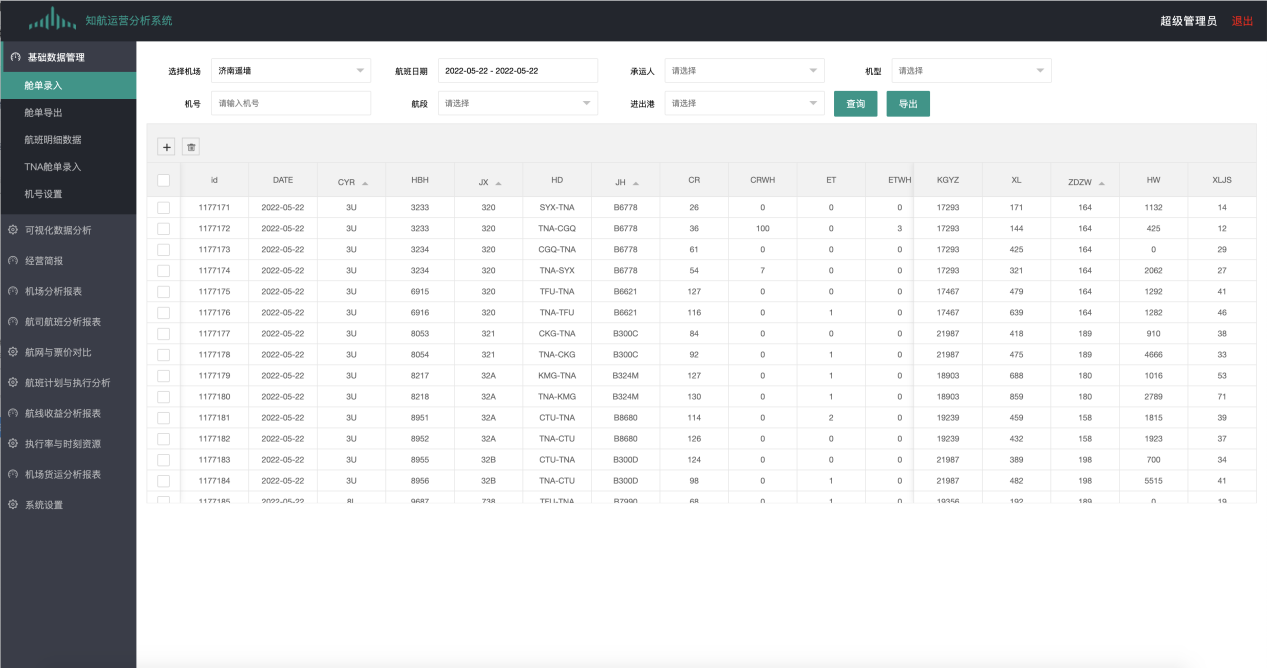Open the 机型 aircraft type dropdown
Image resolution: width=1267 pixels, height=668 pixels.
point(971,71)
